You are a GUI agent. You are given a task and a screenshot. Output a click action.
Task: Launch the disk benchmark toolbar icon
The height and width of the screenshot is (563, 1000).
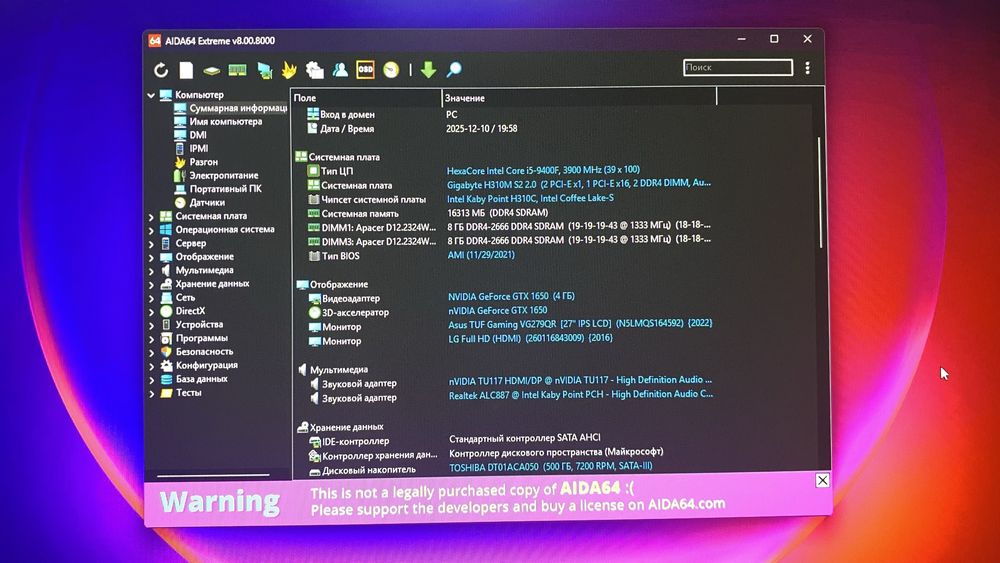click(x=212, y=70)
